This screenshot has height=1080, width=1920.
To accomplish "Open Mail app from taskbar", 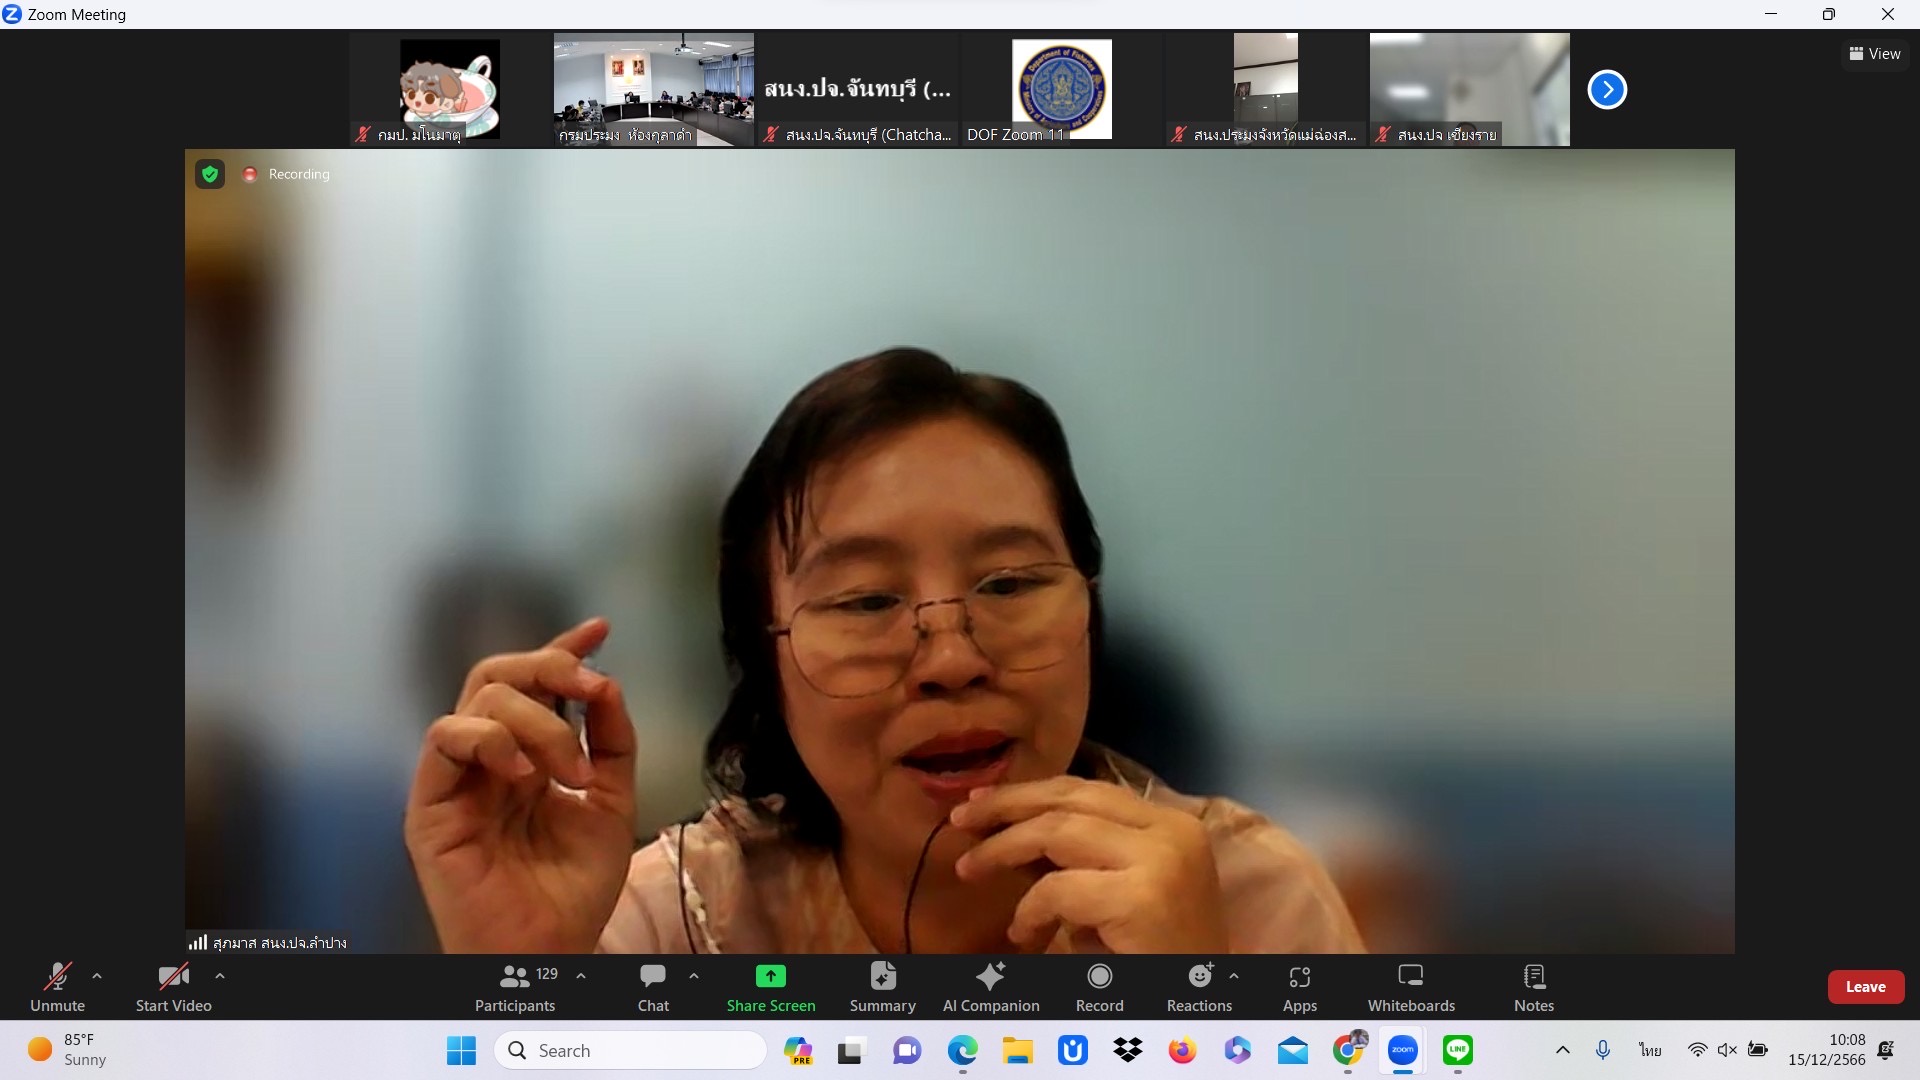I will (1293, 1050).
